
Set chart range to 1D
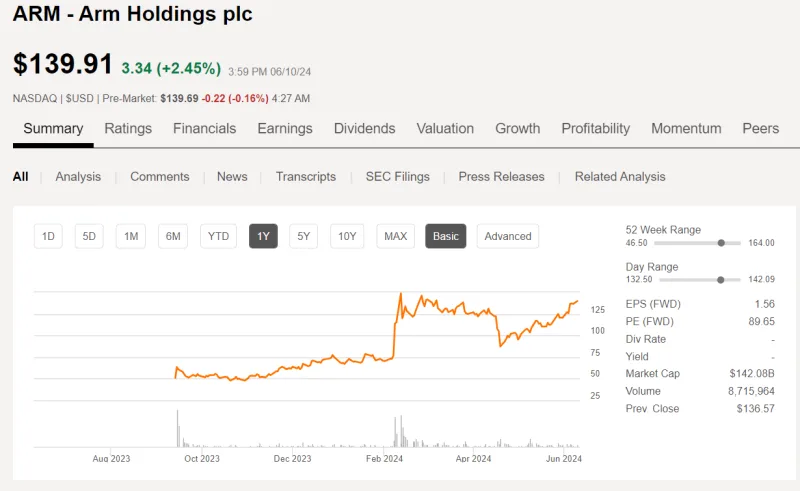(x=48, y=236)
